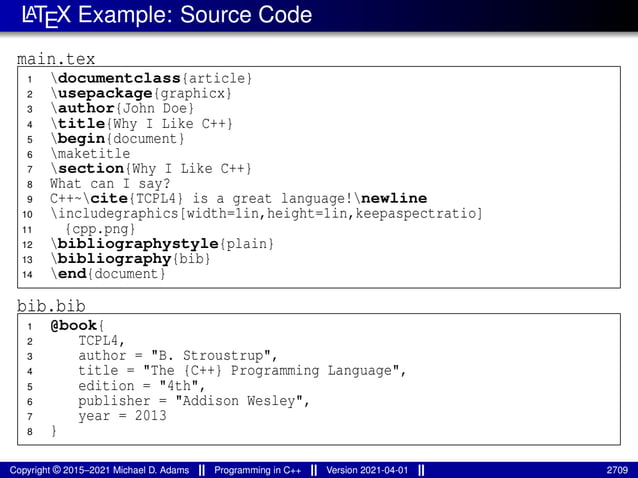This screenshot has width=638, height=478.
Task: Click the line 'publisher = "Addison Wesley"'
Action: pyautogui.click(x=194, y=401)
